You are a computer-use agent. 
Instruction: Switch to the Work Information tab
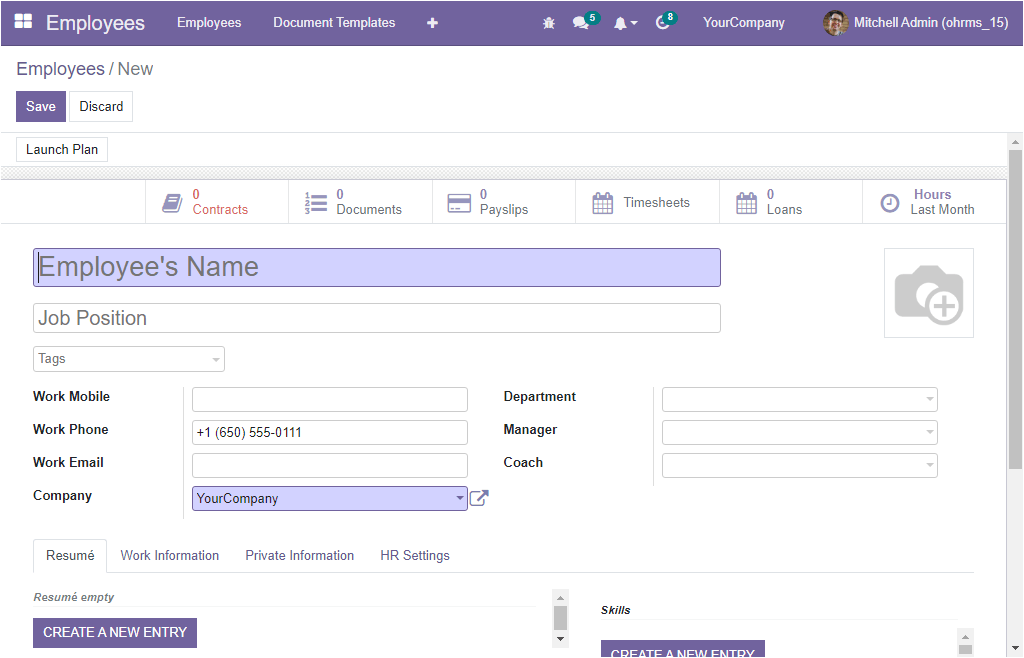click(x=170, y=556)
